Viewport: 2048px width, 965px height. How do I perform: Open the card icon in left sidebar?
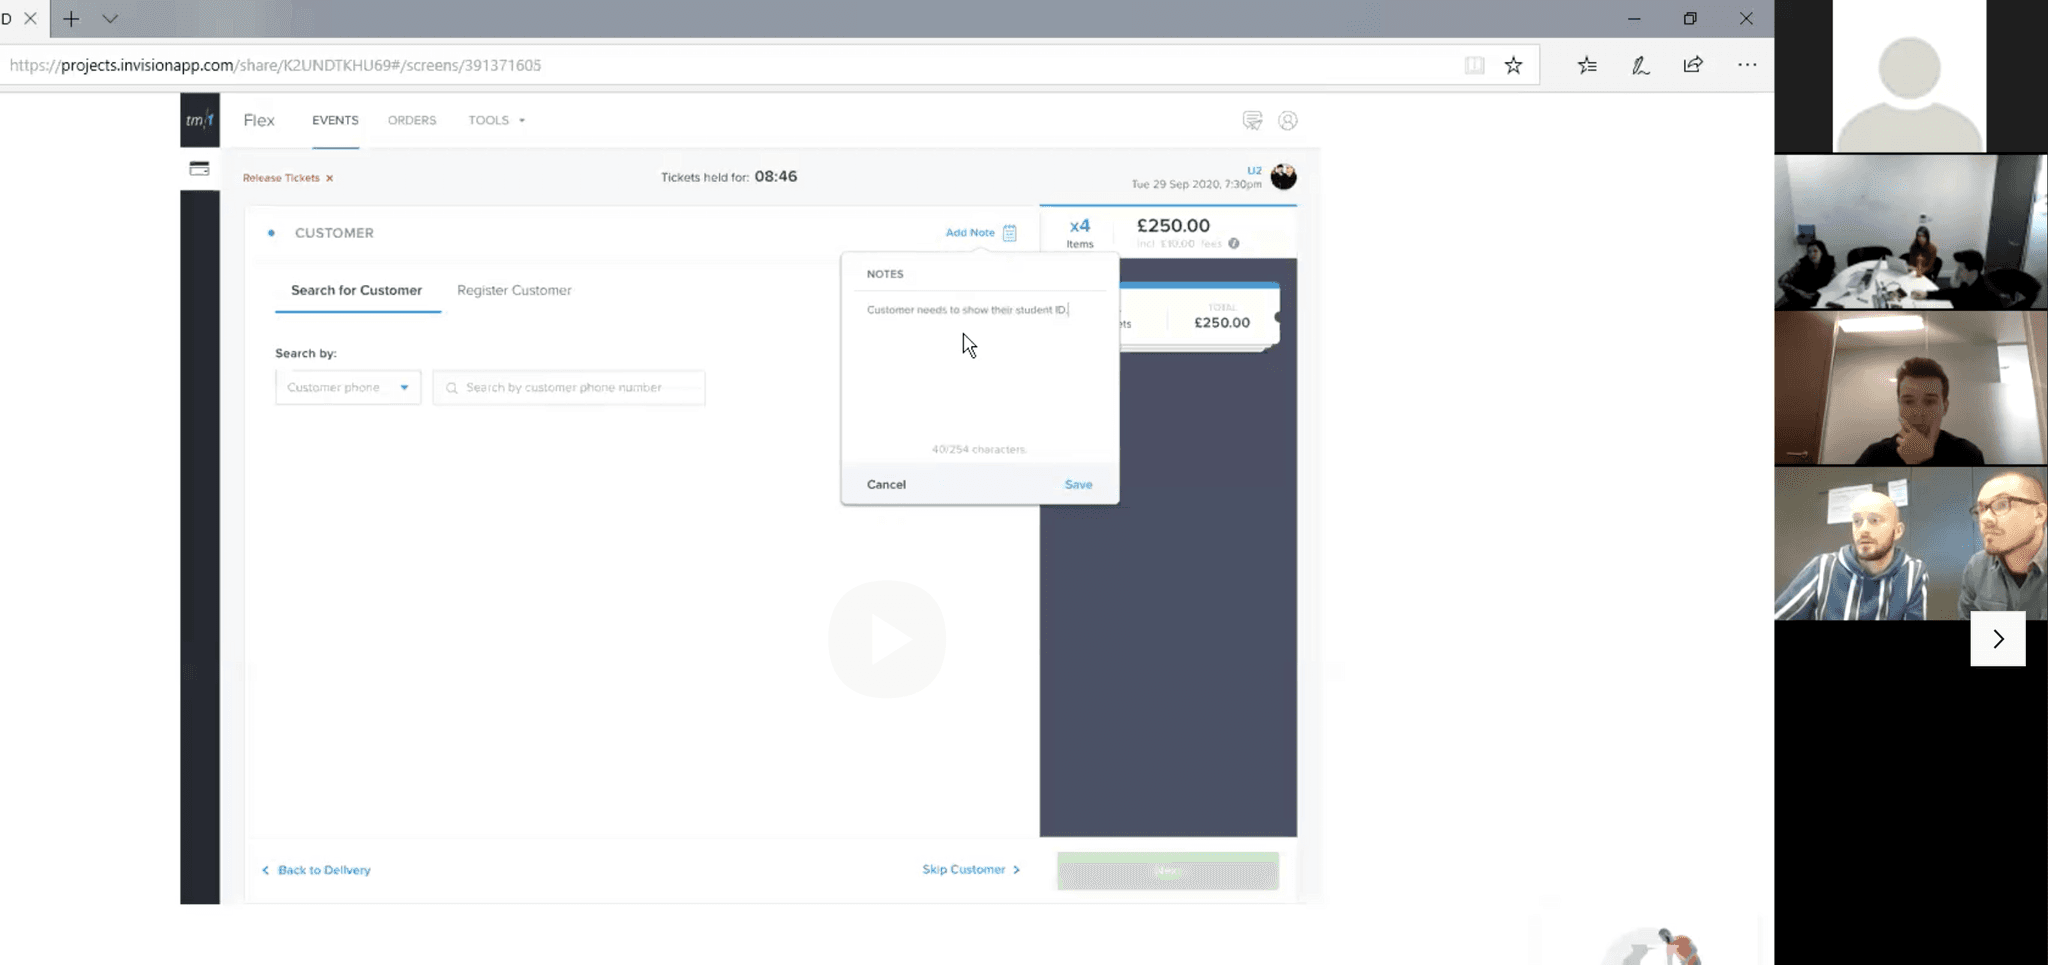tap(199, 169)
